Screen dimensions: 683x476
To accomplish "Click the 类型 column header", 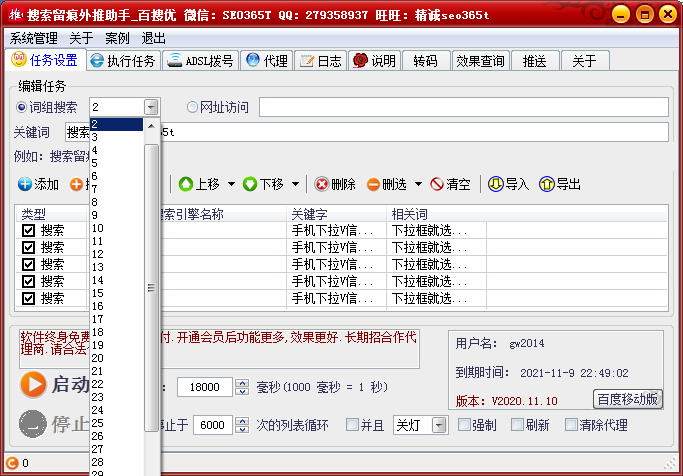I will click(x=52, y=214).
